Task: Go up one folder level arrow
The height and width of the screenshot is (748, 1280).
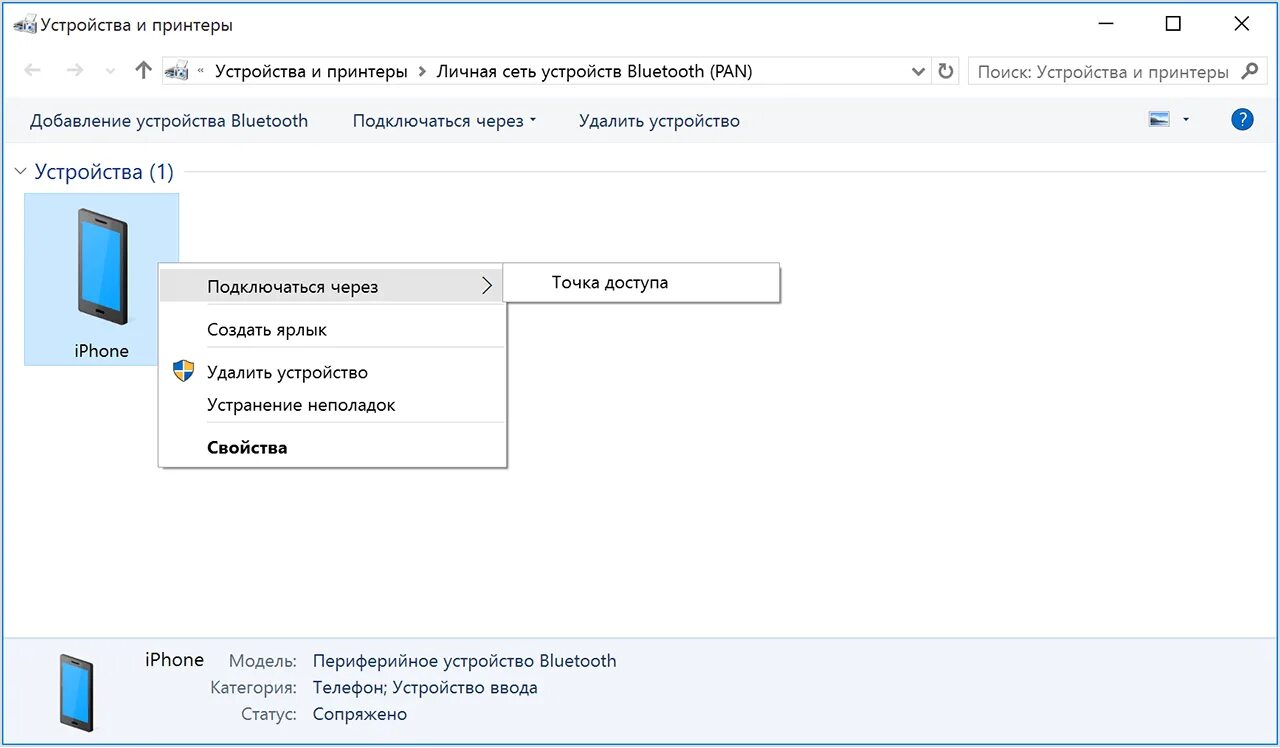Action: point(143,71)
